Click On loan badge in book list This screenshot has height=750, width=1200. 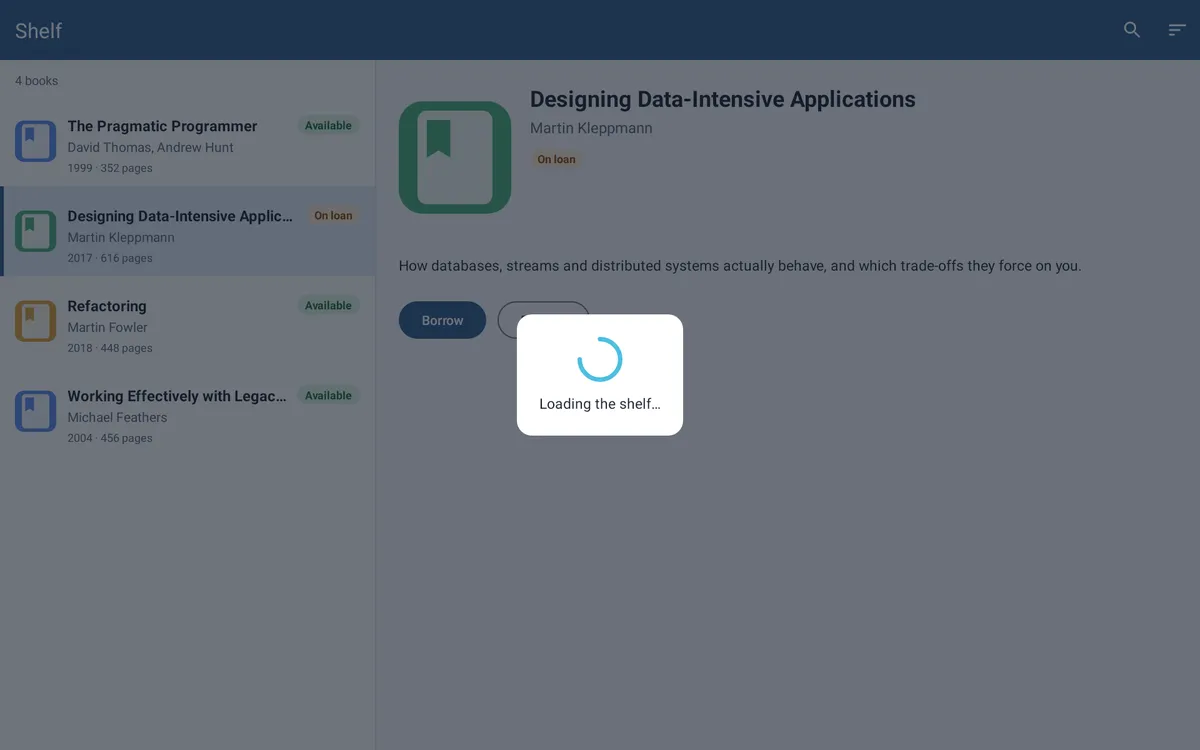click(333, 216)
